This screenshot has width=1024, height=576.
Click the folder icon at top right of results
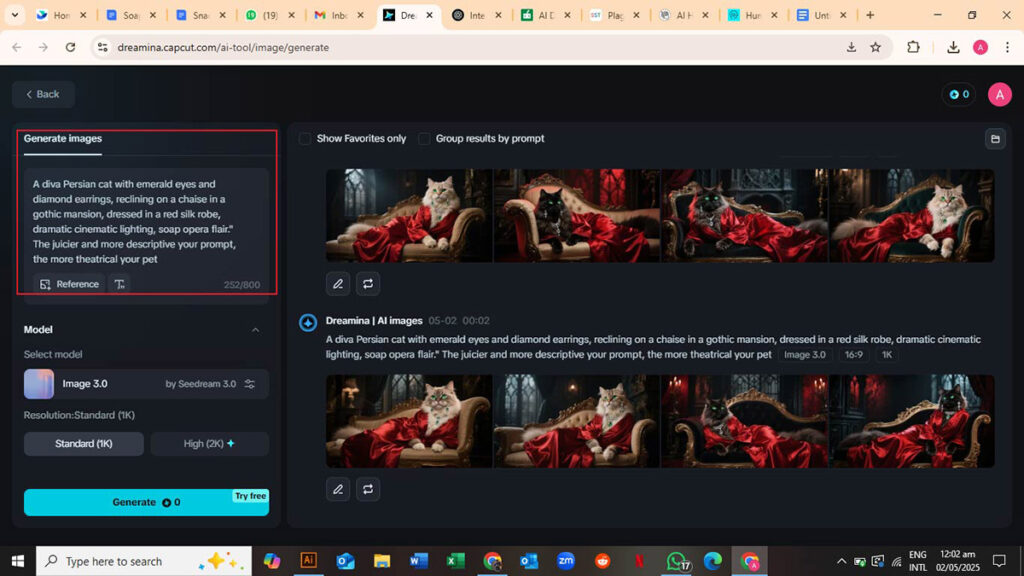tap(995, 139)
